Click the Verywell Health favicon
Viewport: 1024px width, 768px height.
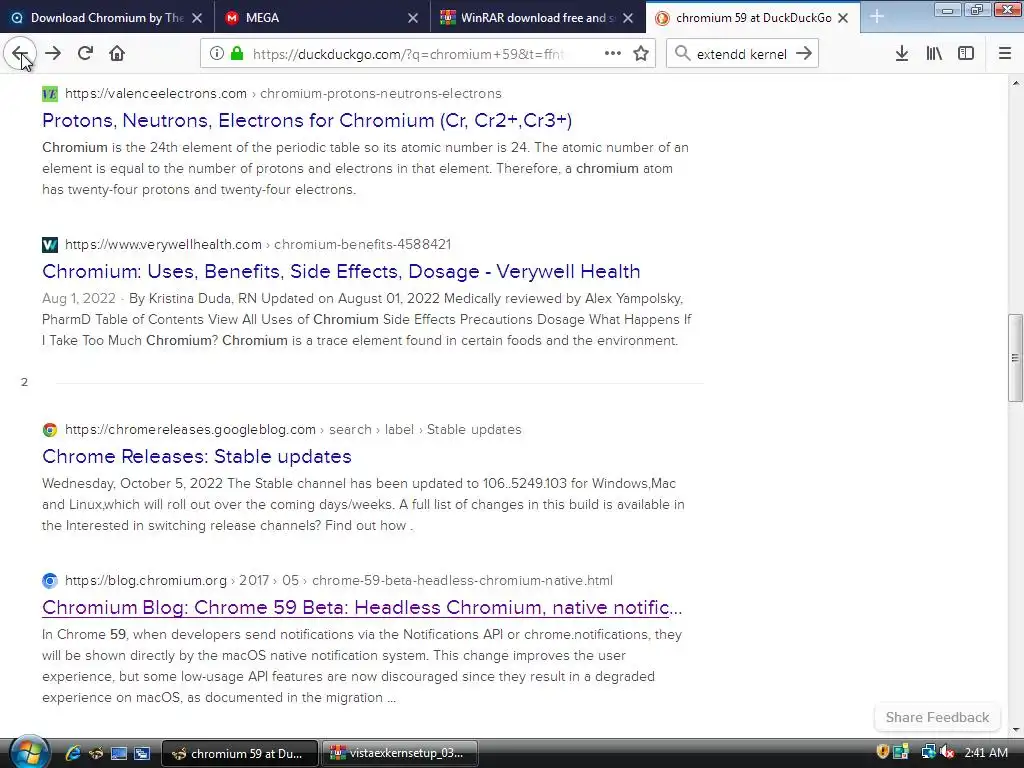tap(50, 245)
